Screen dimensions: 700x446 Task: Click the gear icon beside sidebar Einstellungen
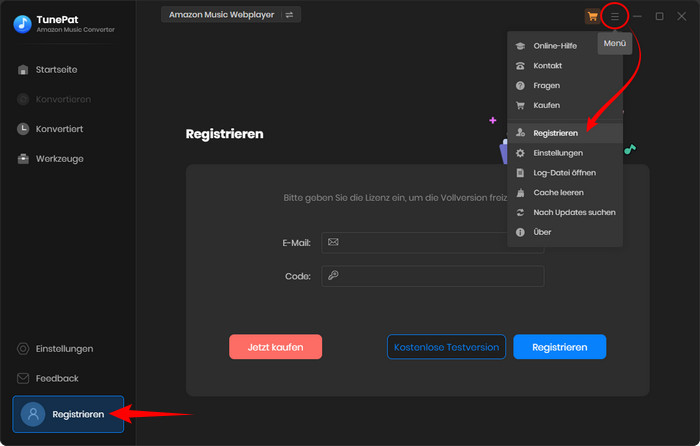click(x=23, y=349)
